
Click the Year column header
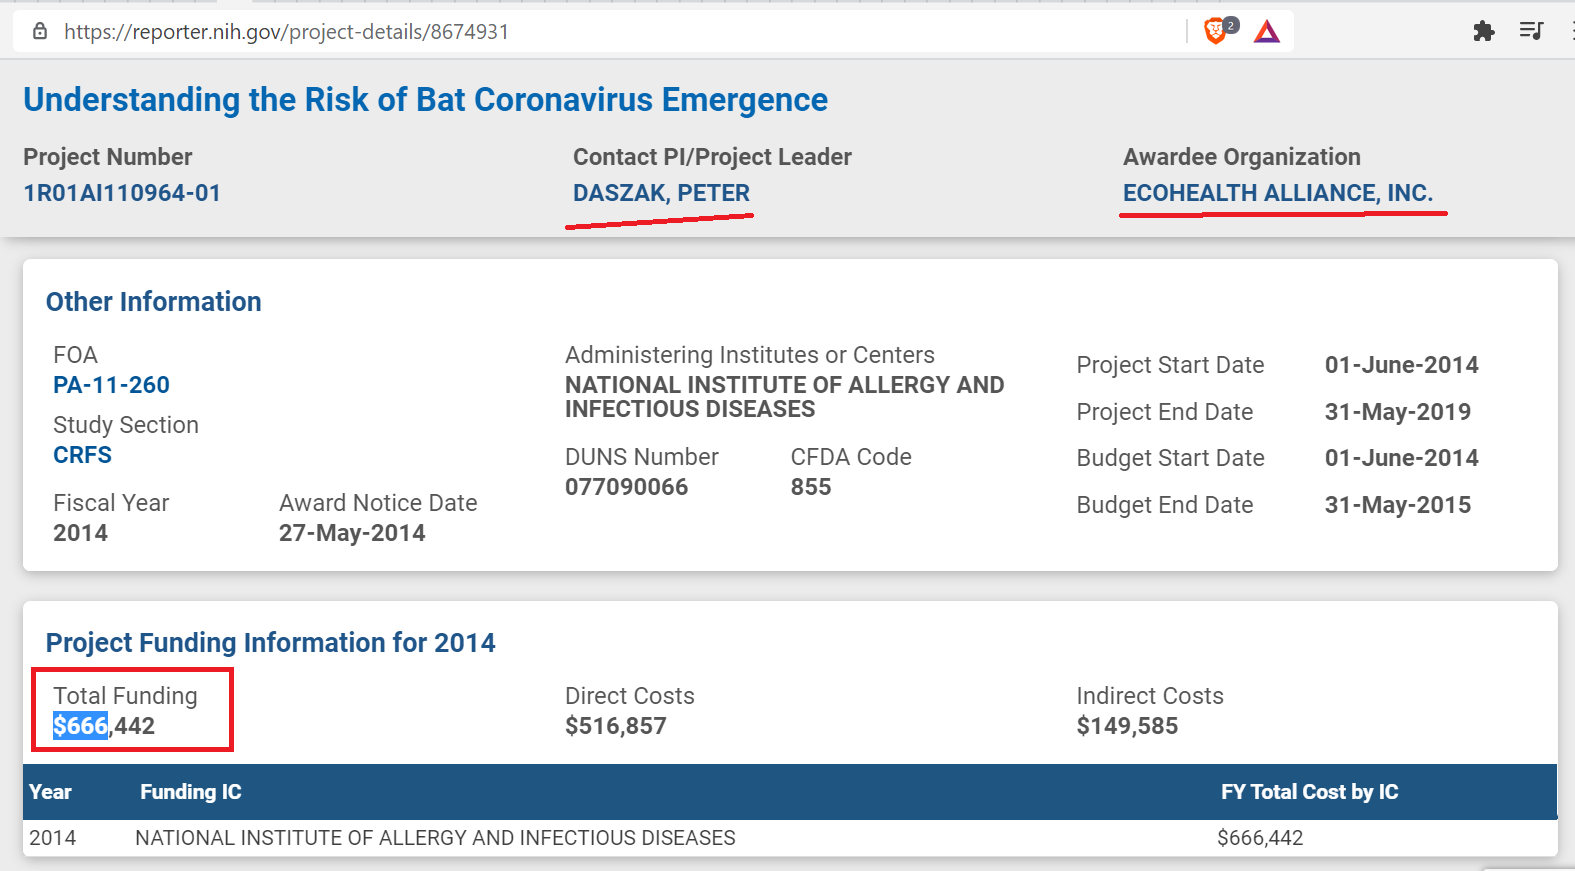point(50,792)
